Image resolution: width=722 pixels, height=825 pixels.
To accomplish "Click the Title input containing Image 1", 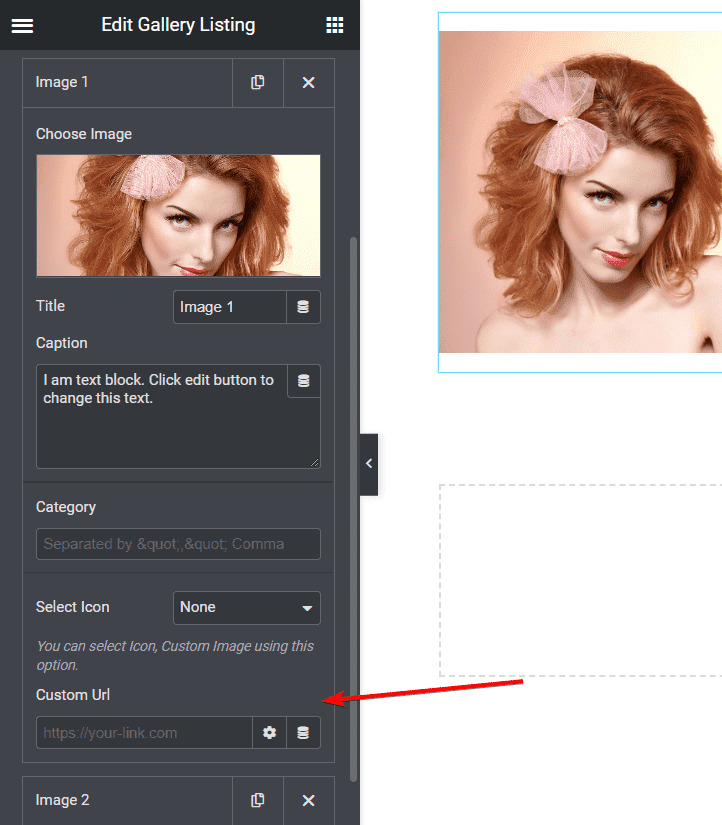I will (x=230, y=307).
